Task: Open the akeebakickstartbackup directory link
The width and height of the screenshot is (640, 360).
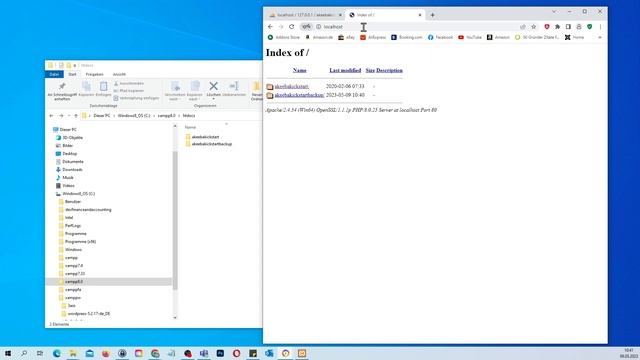Action: tap(299, 95)
